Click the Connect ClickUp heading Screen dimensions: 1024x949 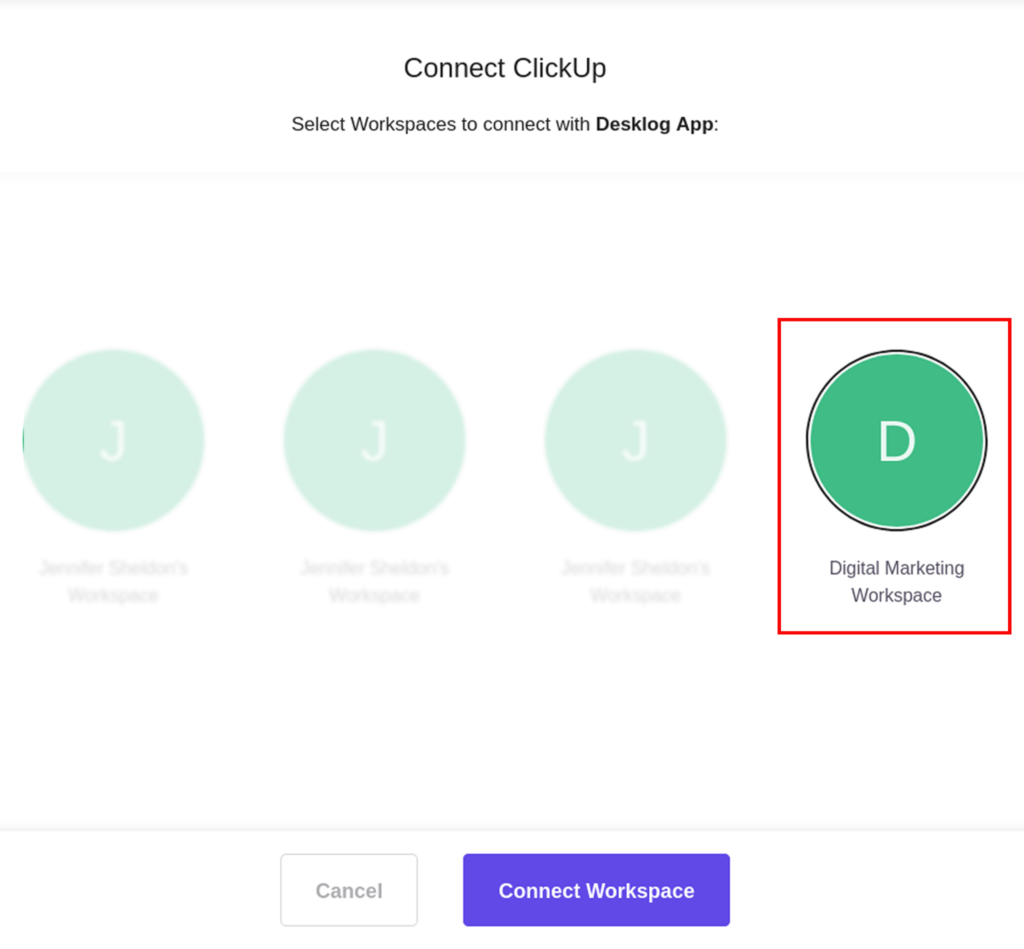click(x=505, y=68)
